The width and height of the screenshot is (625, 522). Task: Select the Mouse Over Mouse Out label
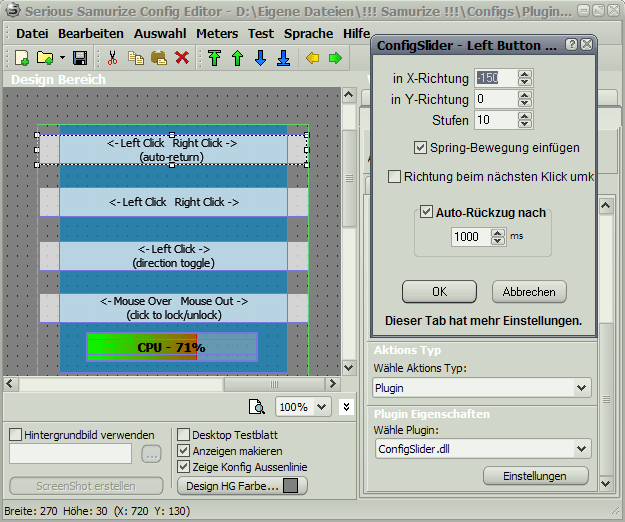pyautogui.click(x=174, y=308)
